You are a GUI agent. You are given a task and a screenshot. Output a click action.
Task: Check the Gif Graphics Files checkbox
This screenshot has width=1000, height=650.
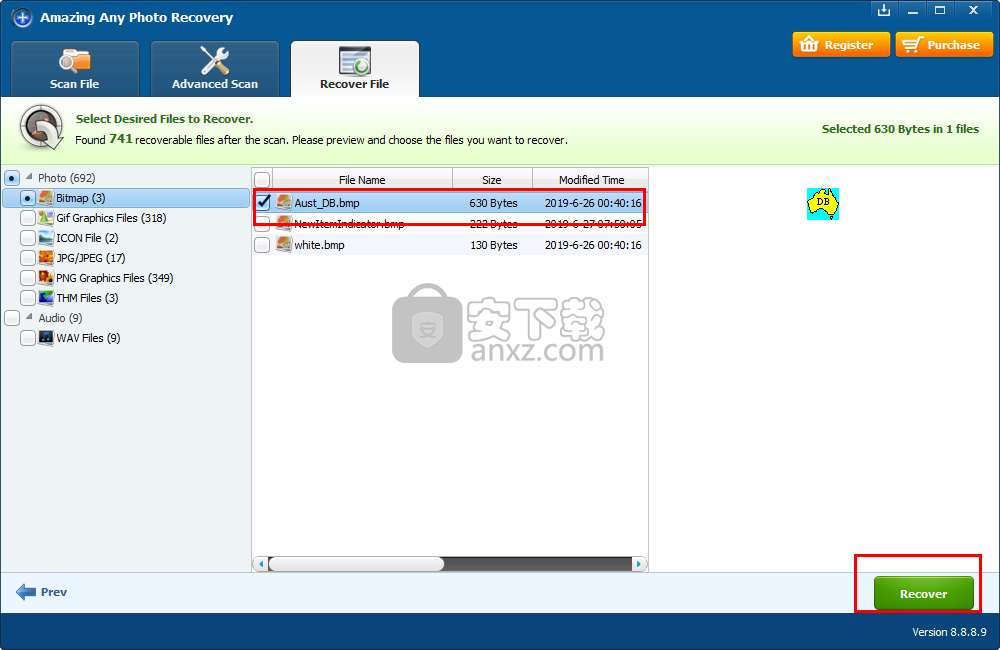[27, 218]
